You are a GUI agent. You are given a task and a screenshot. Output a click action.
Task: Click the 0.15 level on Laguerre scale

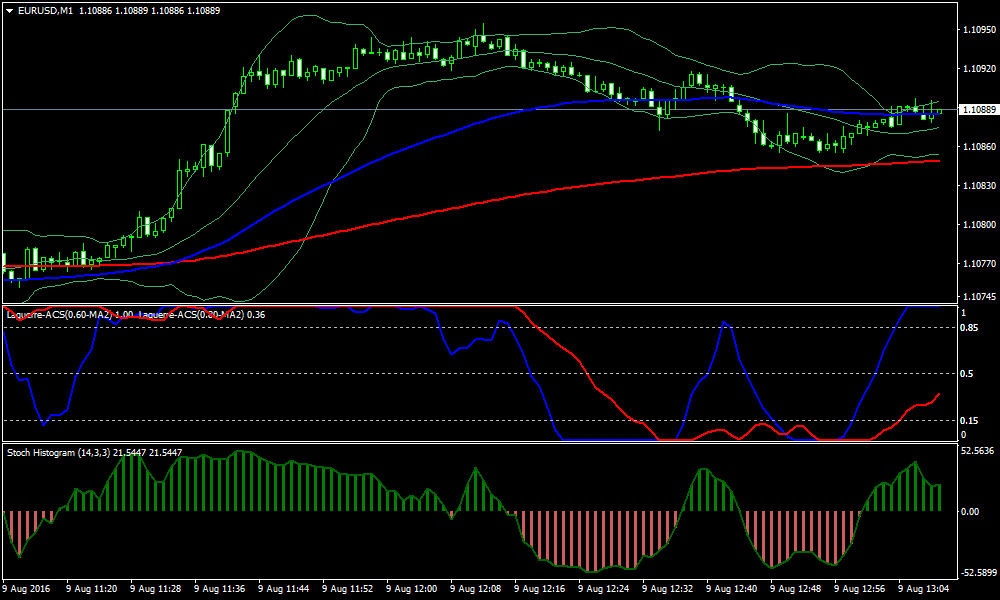click(x=967, y=420)
